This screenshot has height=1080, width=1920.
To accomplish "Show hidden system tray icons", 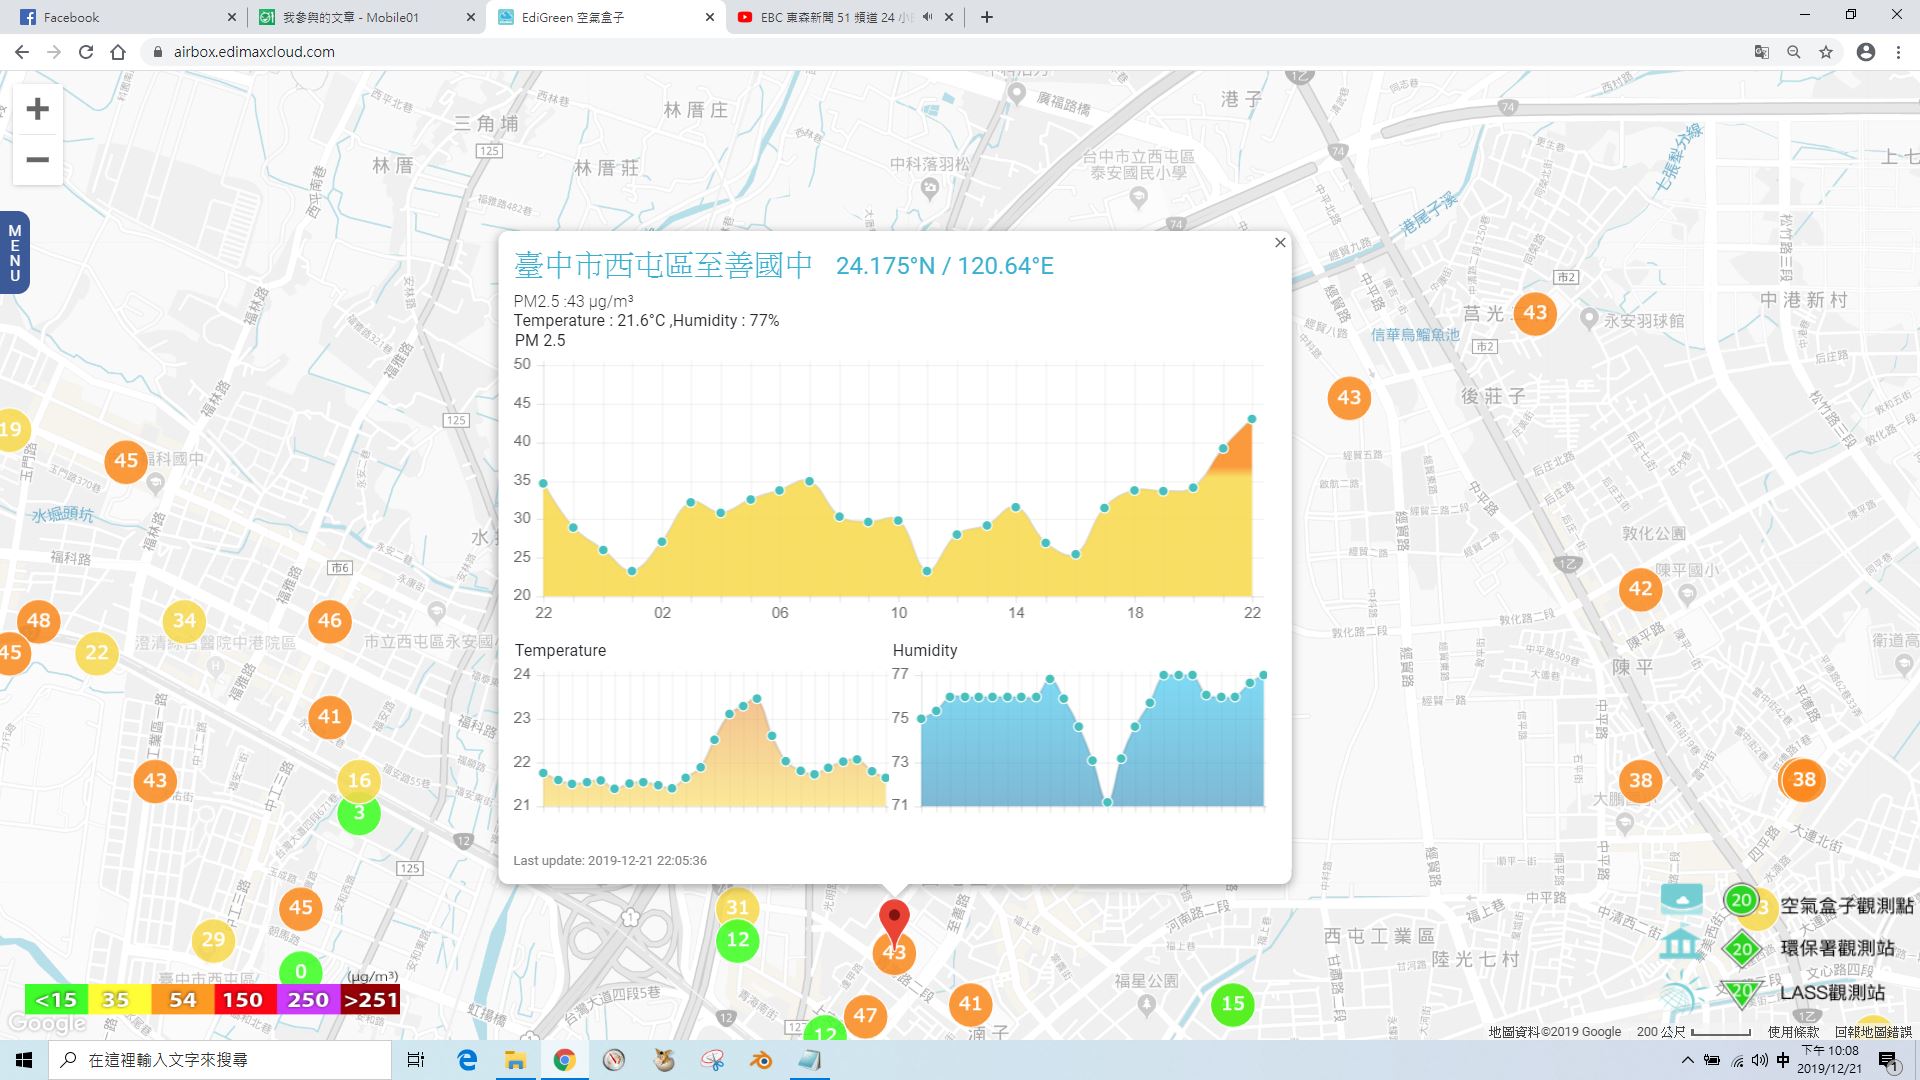I will pyautogui.click(x=1688, y=1060).
